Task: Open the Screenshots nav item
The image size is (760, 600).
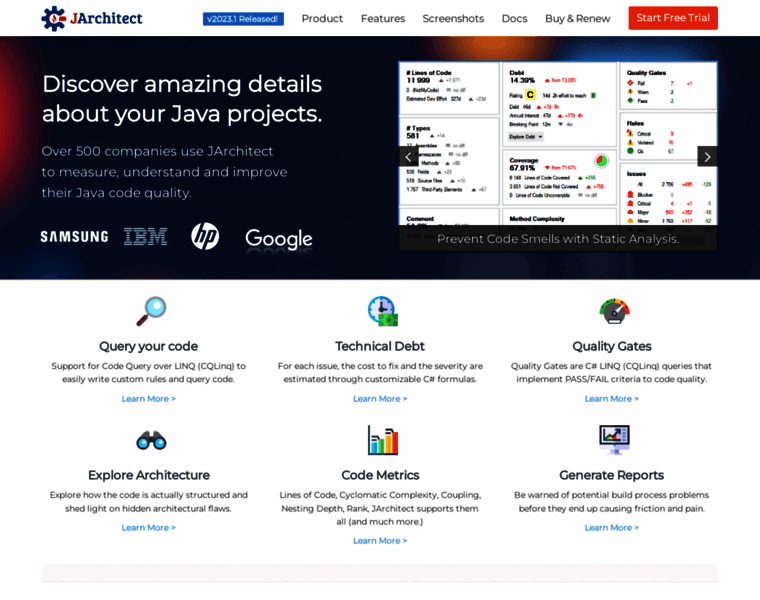Action: click(453, 18)
